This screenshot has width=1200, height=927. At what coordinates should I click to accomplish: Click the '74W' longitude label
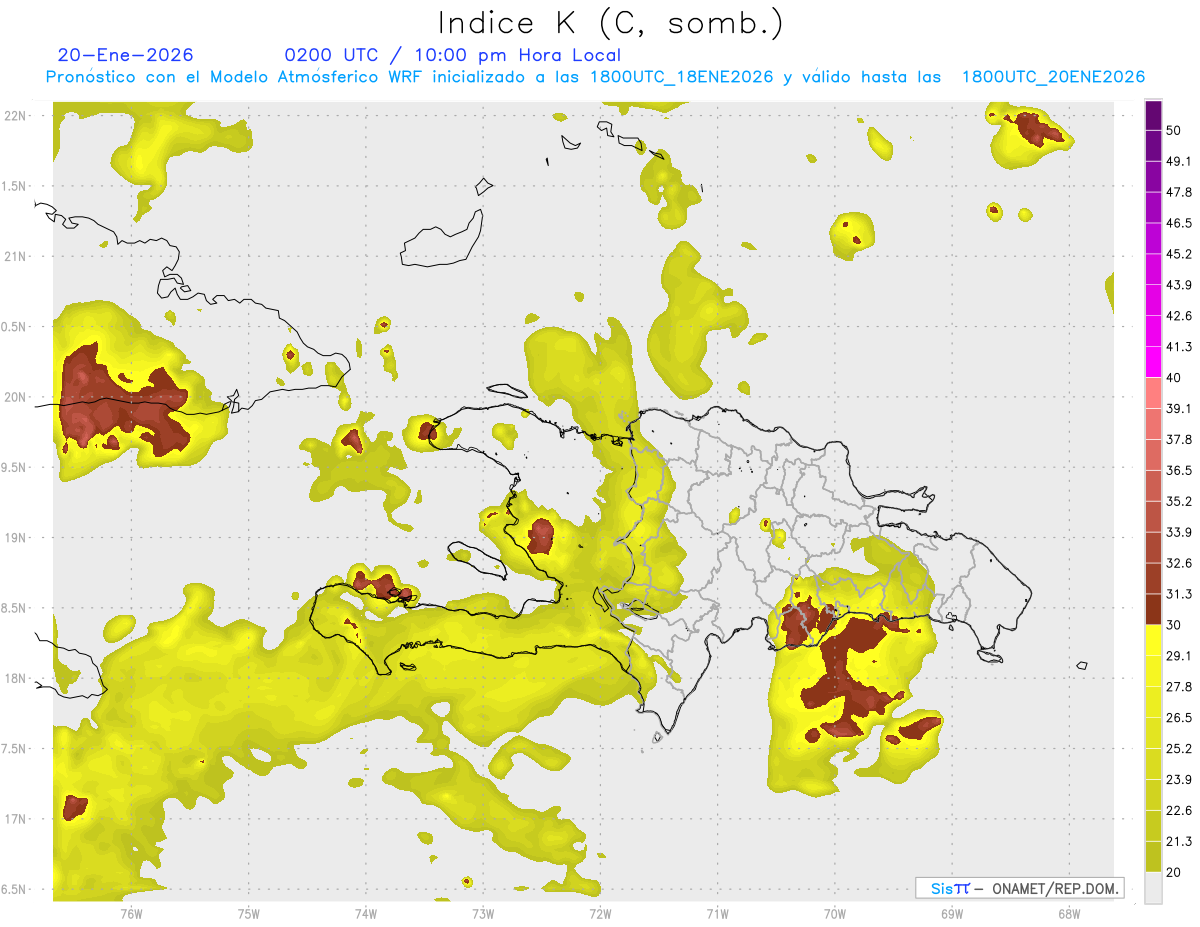coord(366,913)
